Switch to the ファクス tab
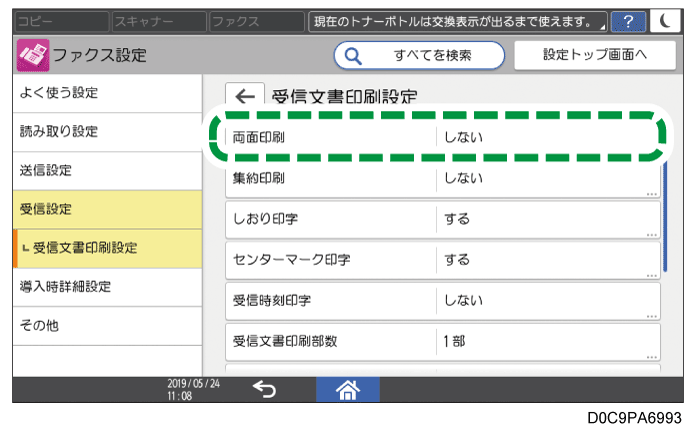Image resolution: width=695 pixels, height=431 pixels. 257,21
